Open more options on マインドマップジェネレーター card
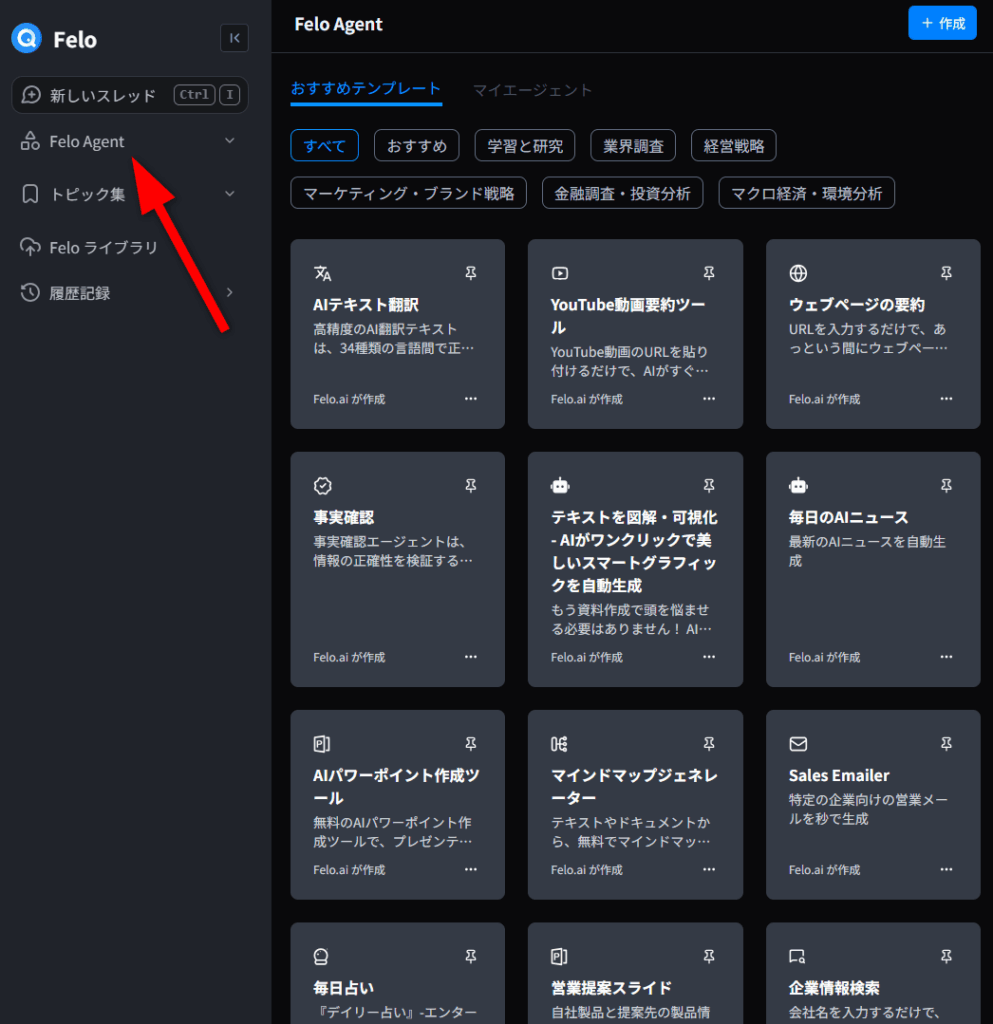Screen dimensions: 993x1024 click(709, 869)
